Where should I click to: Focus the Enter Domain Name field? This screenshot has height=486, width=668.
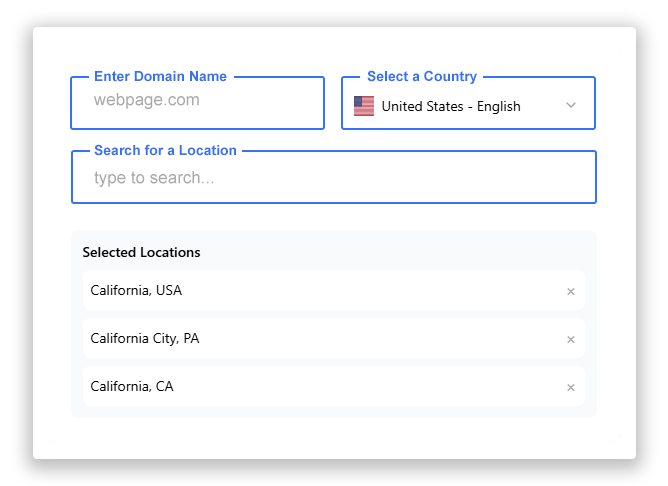[197, 103]
